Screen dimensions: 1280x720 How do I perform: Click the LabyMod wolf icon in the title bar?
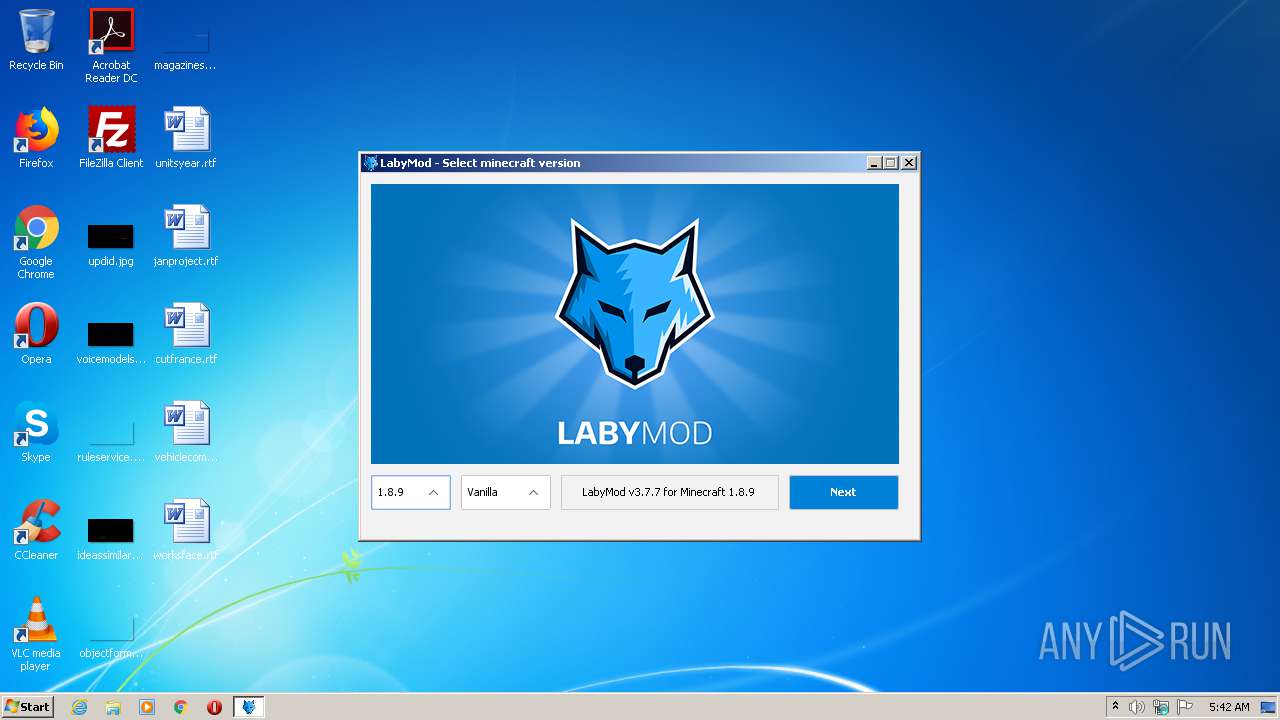[x=370, y=163]
